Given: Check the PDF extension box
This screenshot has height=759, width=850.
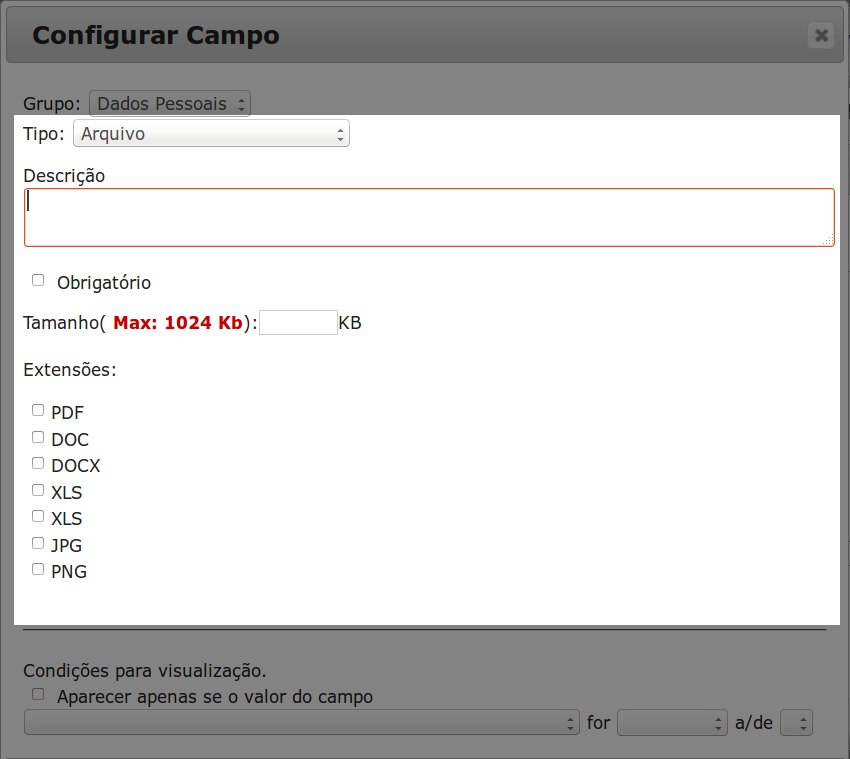Looking at the screenshot, I should [x=38, y=410].
